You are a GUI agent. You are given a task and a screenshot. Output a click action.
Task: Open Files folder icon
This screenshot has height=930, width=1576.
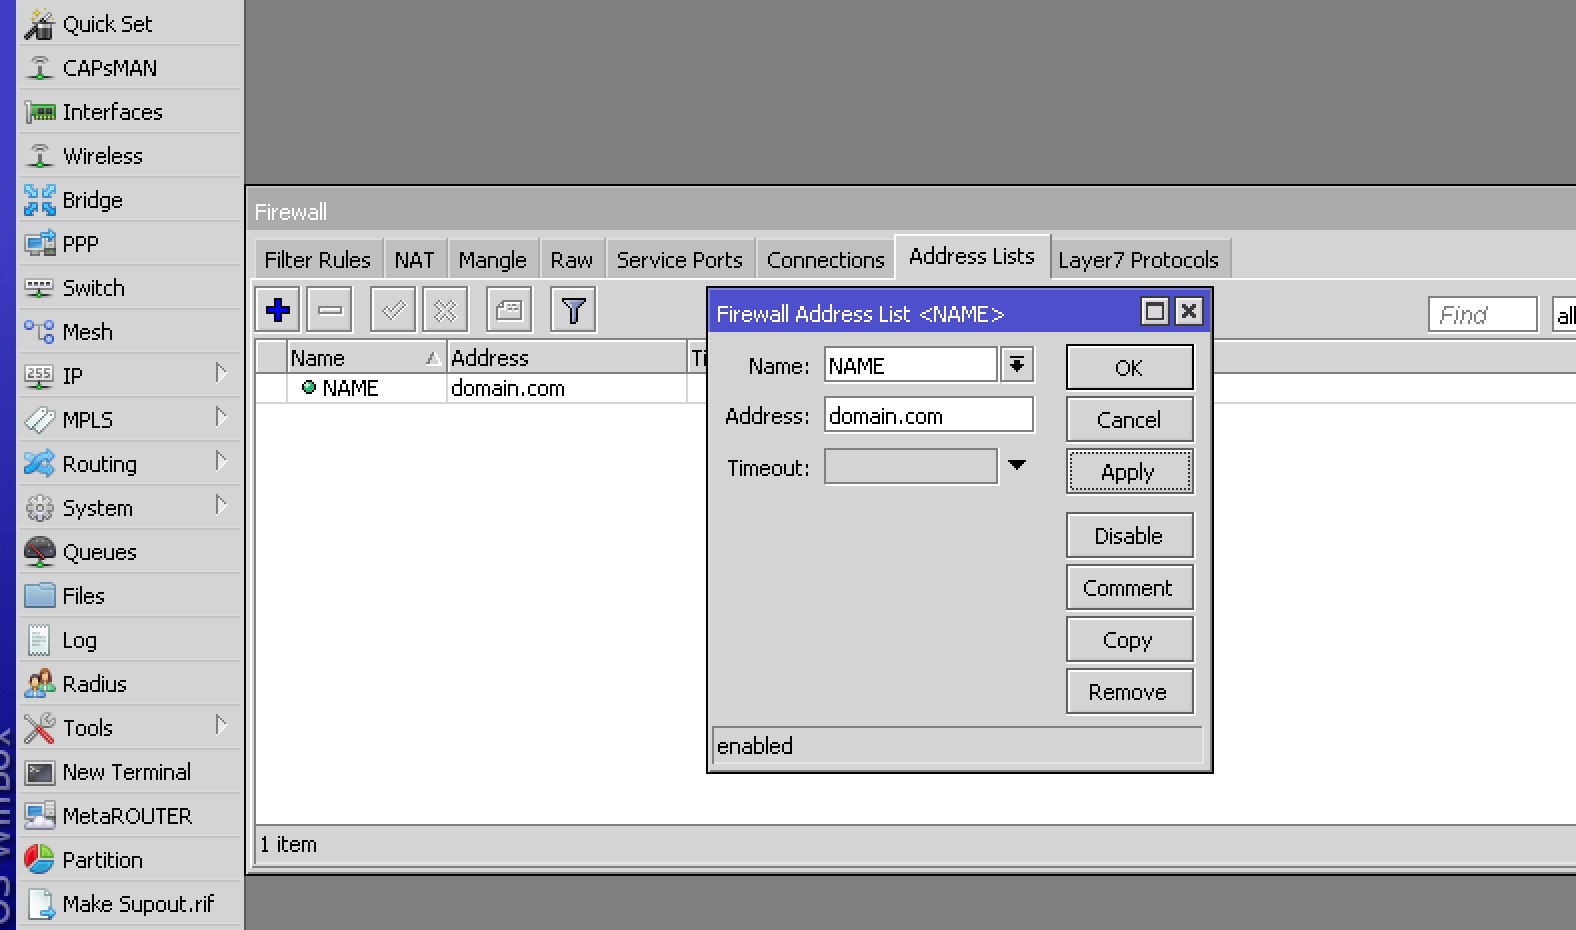coord(39,596)
